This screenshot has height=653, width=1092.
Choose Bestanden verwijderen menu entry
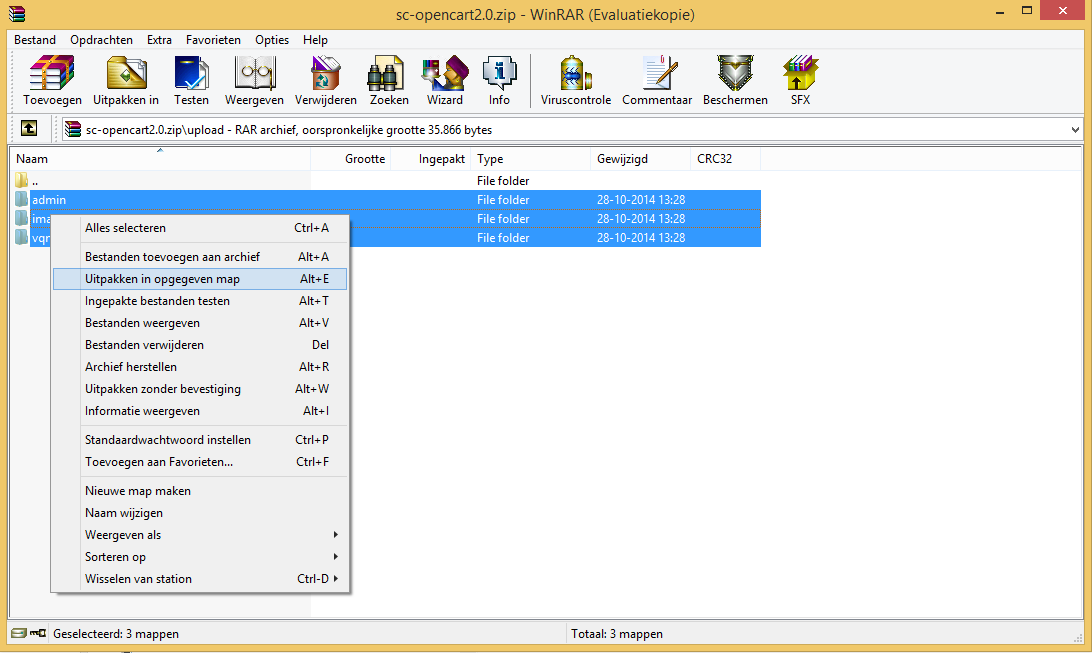click(200, 345)
